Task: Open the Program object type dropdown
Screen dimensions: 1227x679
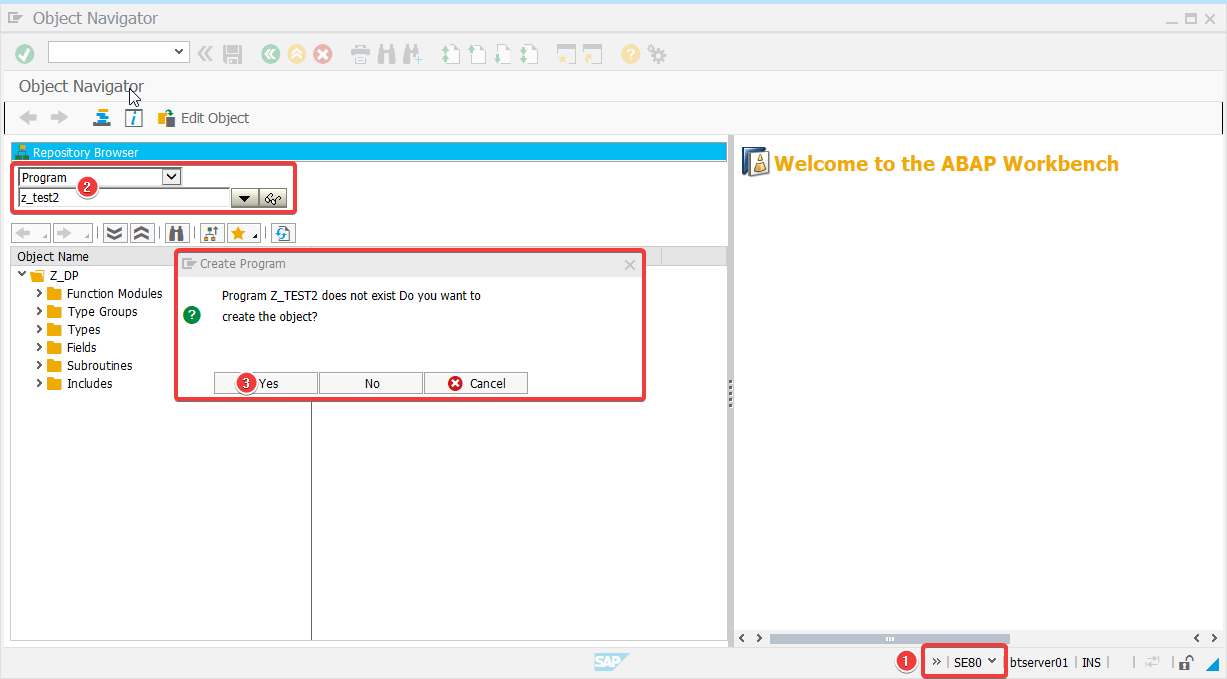Action: [x=171, y=176]
